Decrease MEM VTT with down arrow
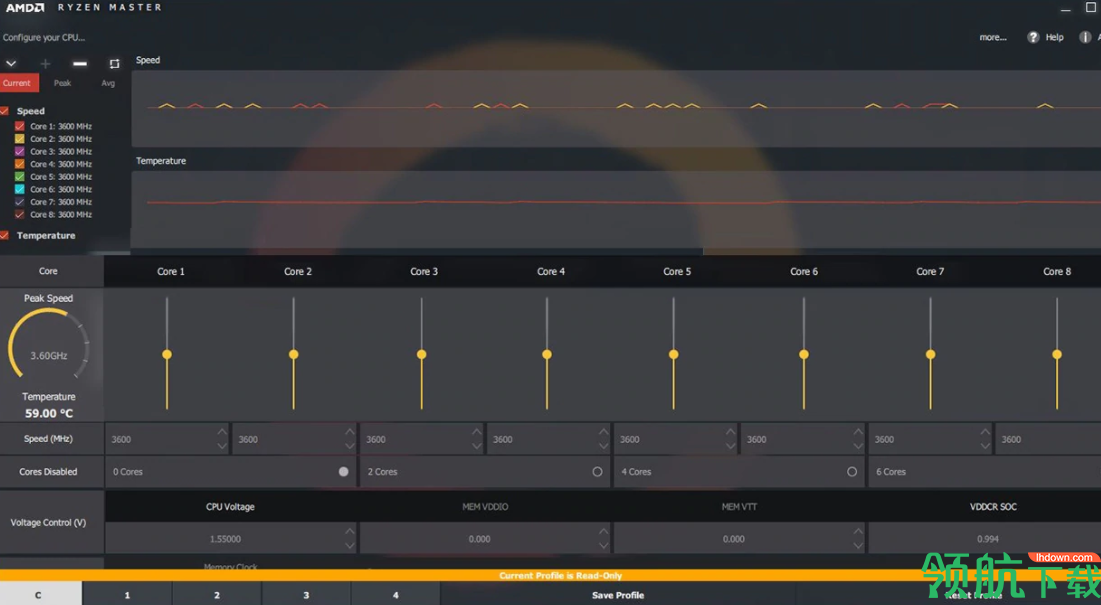 pos(858,546)
